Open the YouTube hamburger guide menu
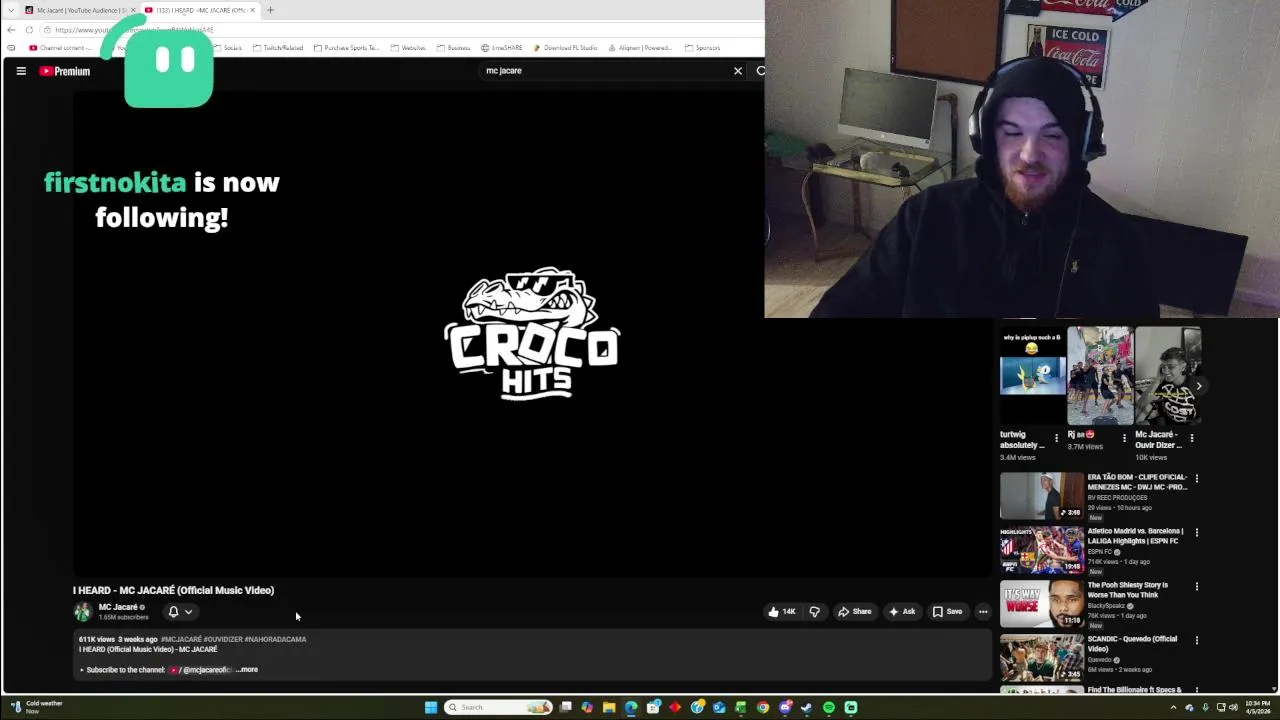 (x=21, y=71)
